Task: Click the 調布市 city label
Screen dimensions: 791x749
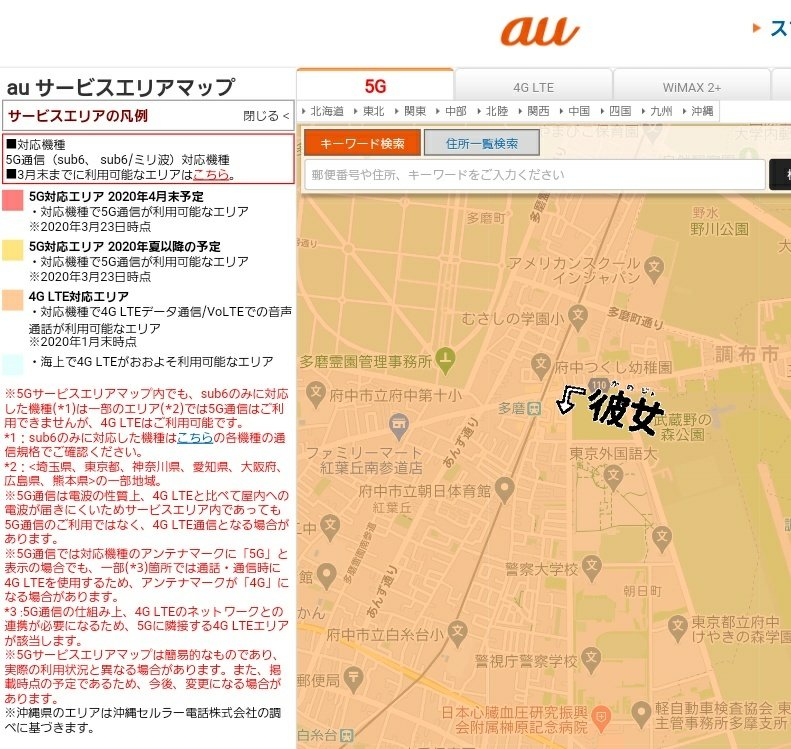Action: pos(747,354)
